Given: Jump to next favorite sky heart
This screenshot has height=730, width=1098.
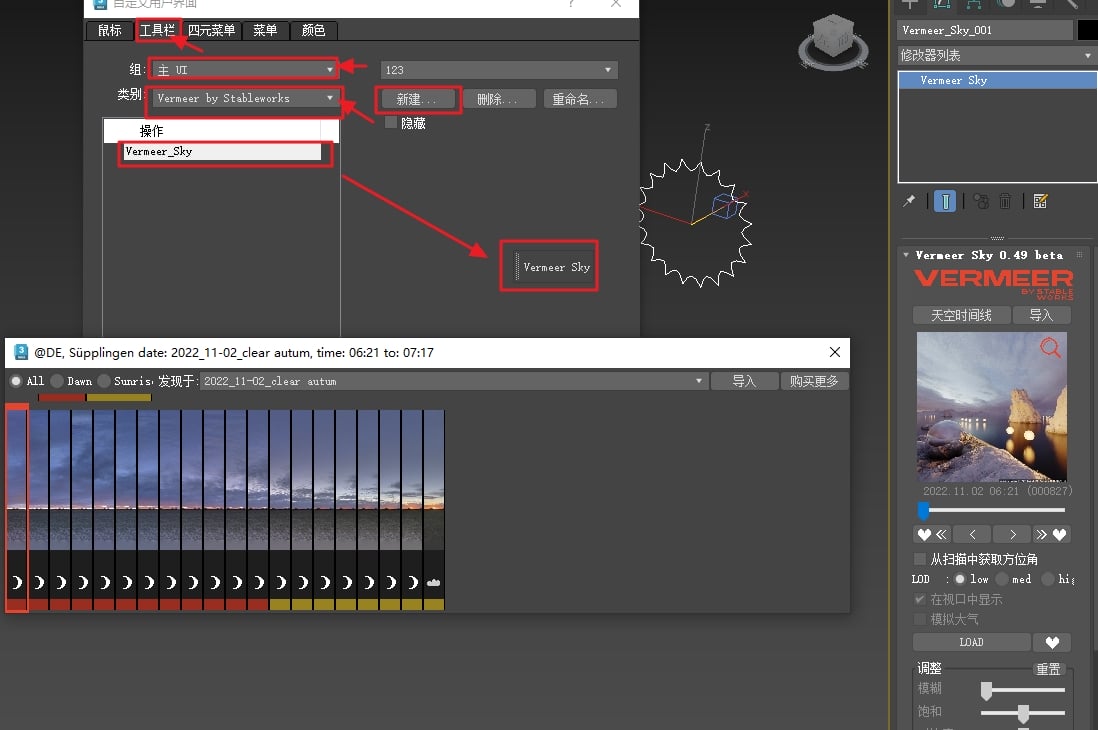Looking at the screenshot, I should pos(1059,535).
